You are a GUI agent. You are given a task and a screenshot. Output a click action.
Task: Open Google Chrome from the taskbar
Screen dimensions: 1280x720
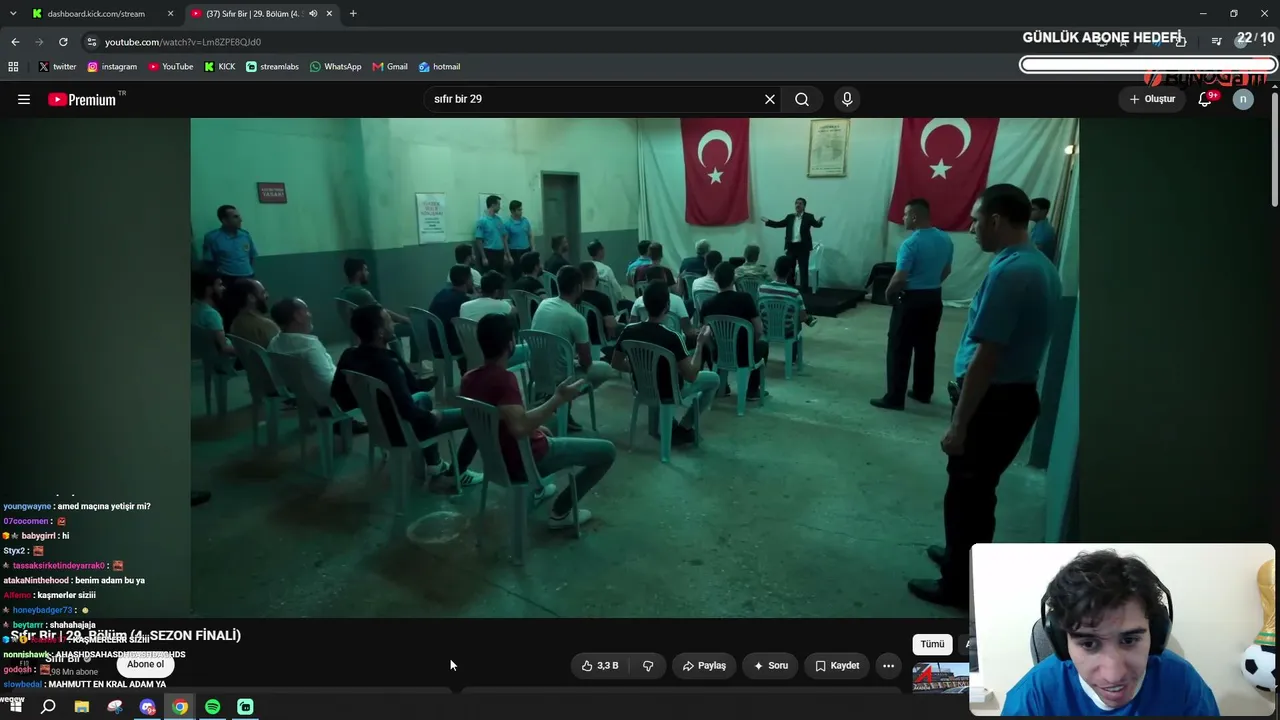[x=180, y=707]
